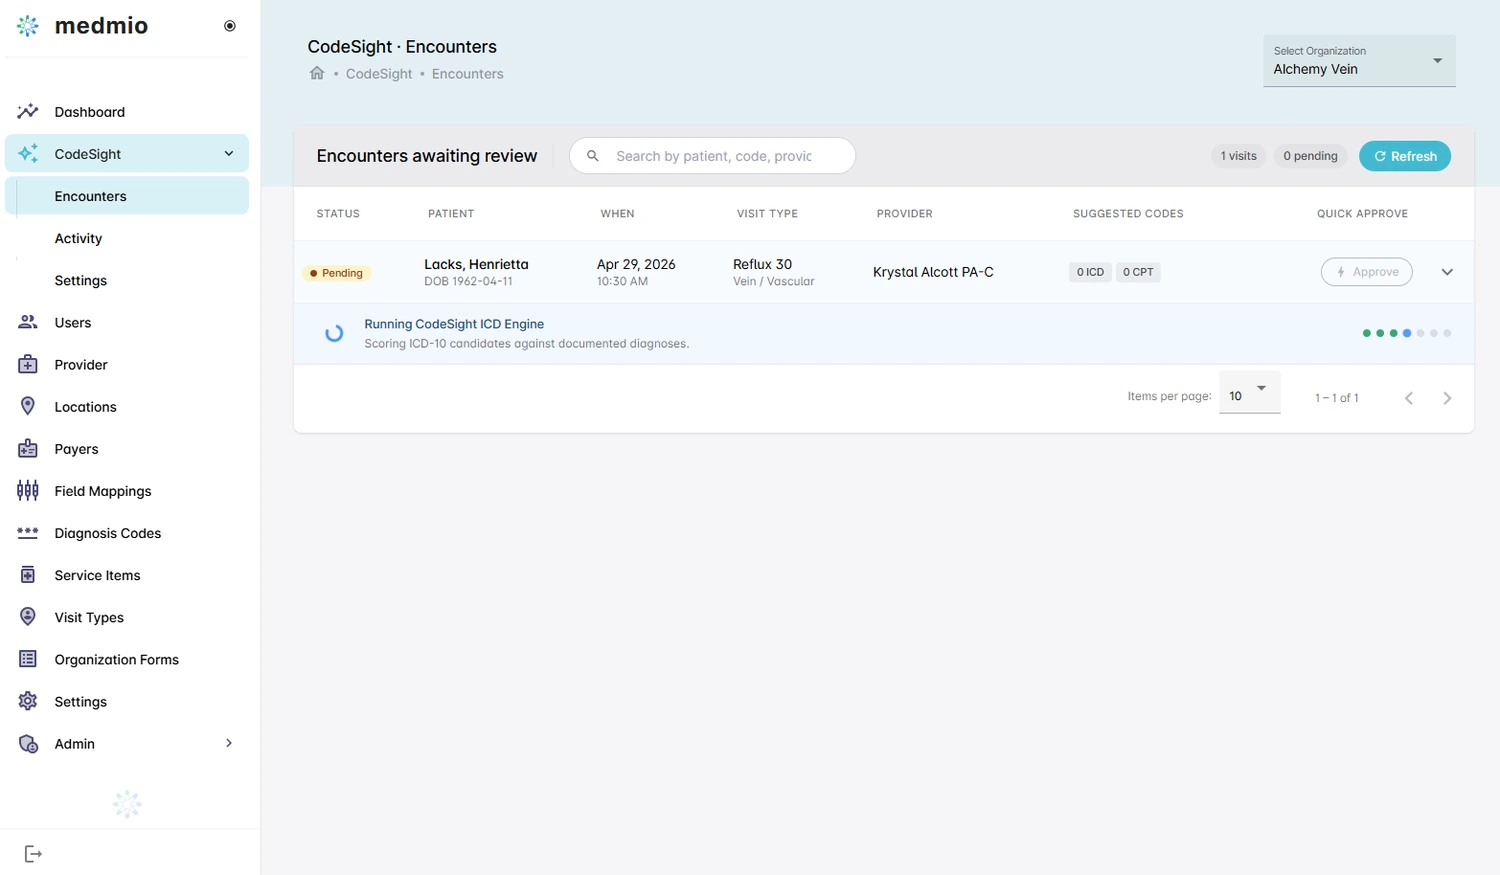Image resolution: width=1500 pixels, height=875 pixels.
Task: Click the Payers icon
Action: click(28, 448)
